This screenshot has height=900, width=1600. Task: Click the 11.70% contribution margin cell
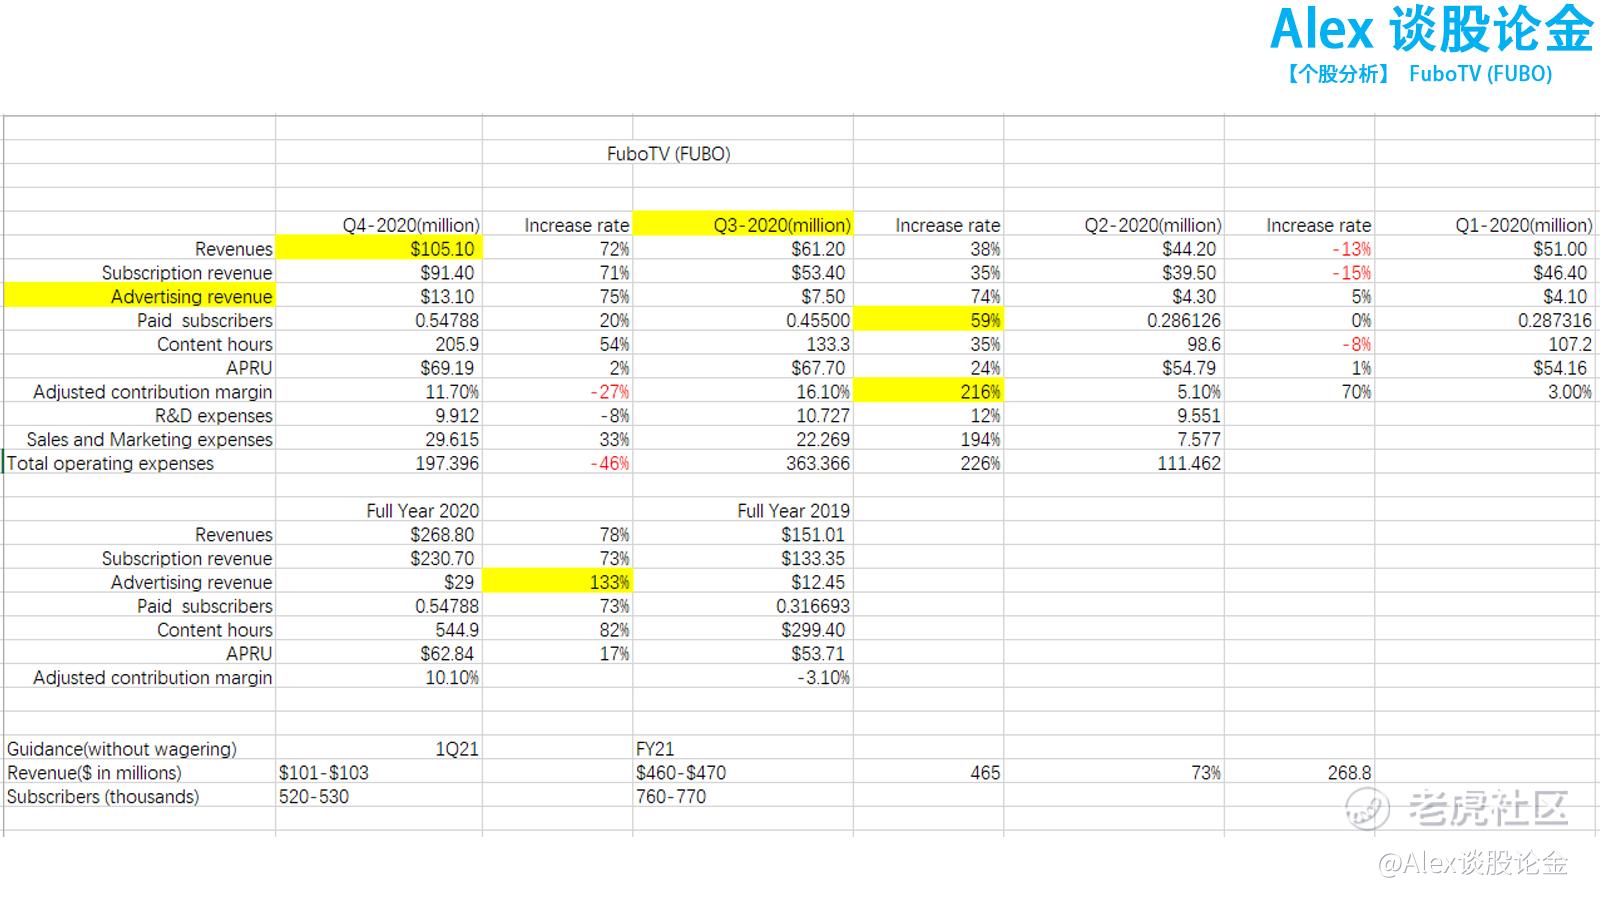379,392
